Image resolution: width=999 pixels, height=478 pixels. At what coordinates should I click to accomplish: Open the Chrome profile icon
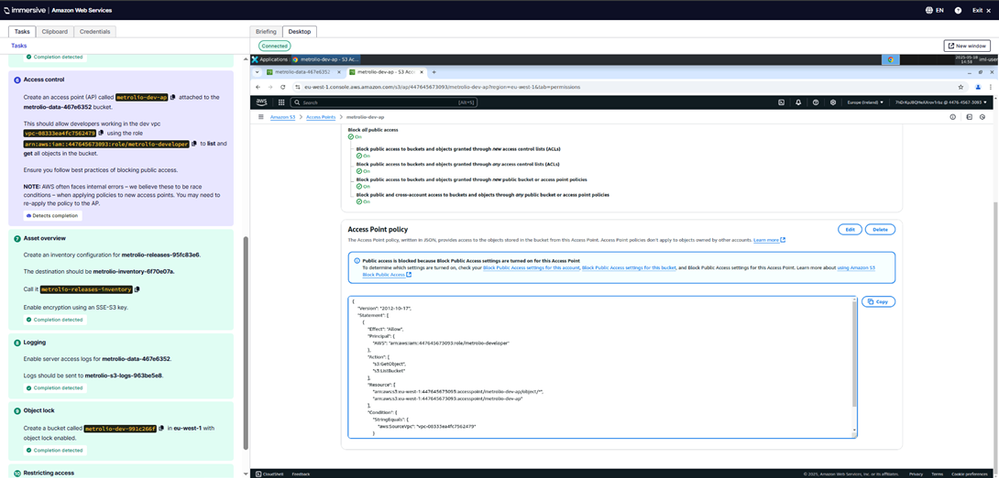click(x=979, y=87)
